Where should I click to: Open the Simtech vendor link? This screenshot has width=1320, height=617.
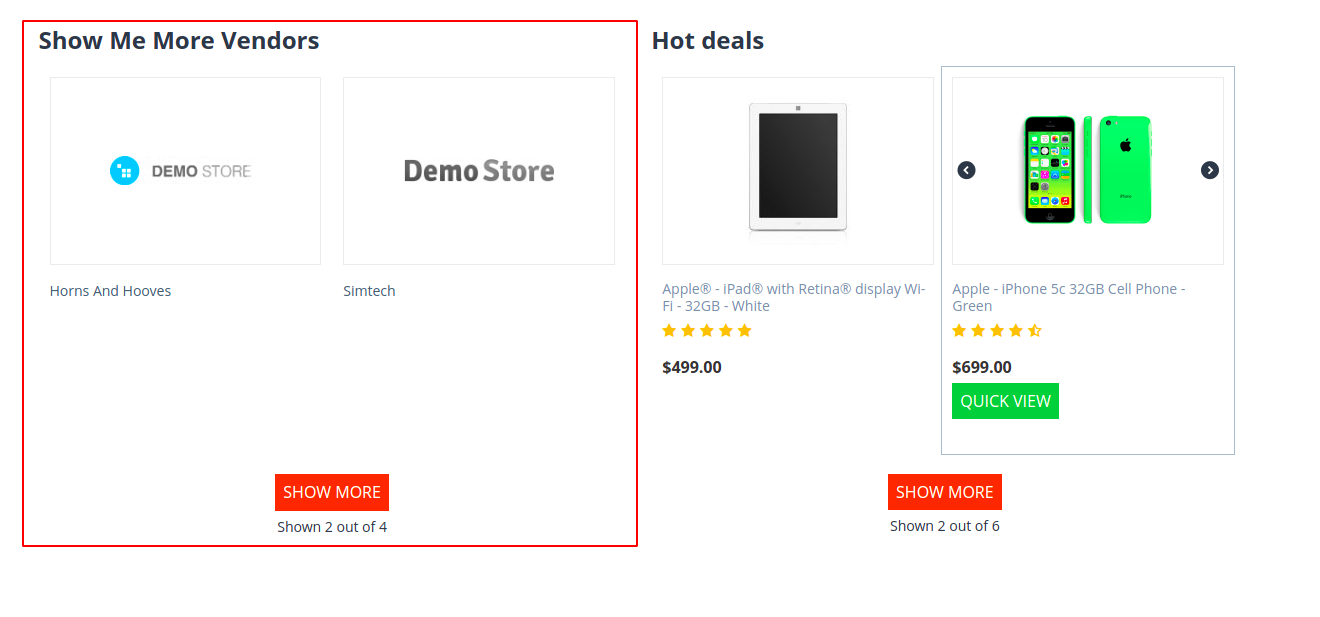point(369,291)
